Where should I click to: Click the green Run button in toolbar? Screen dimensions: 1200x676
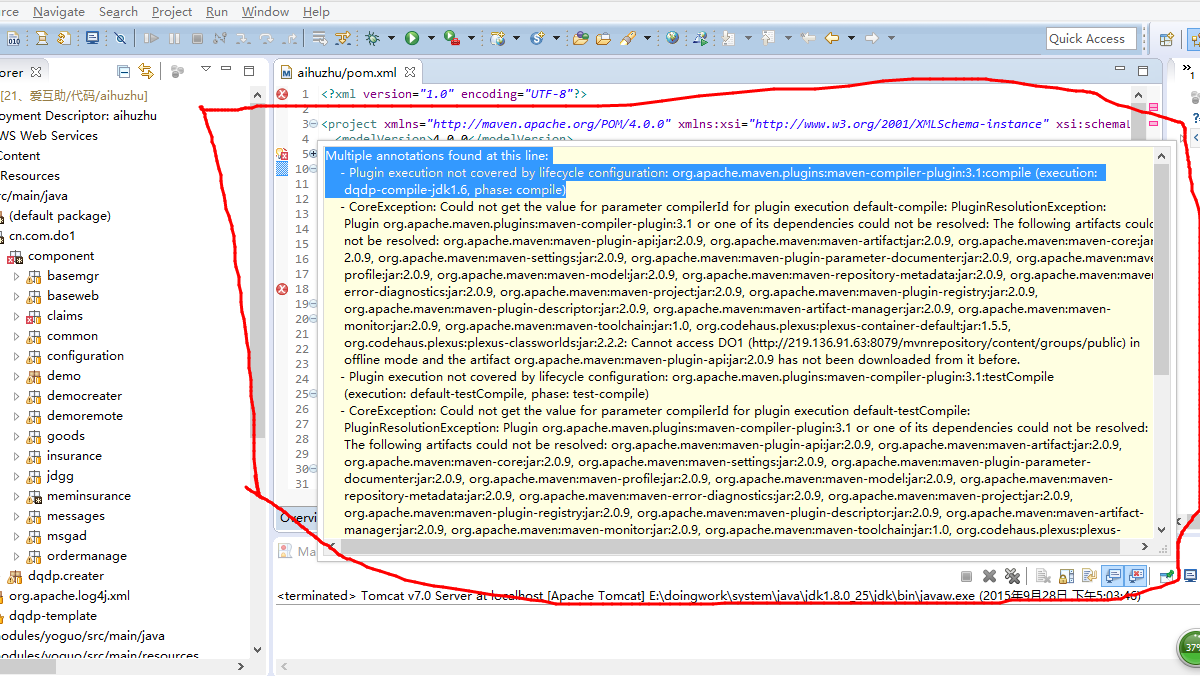pos(412,38)
